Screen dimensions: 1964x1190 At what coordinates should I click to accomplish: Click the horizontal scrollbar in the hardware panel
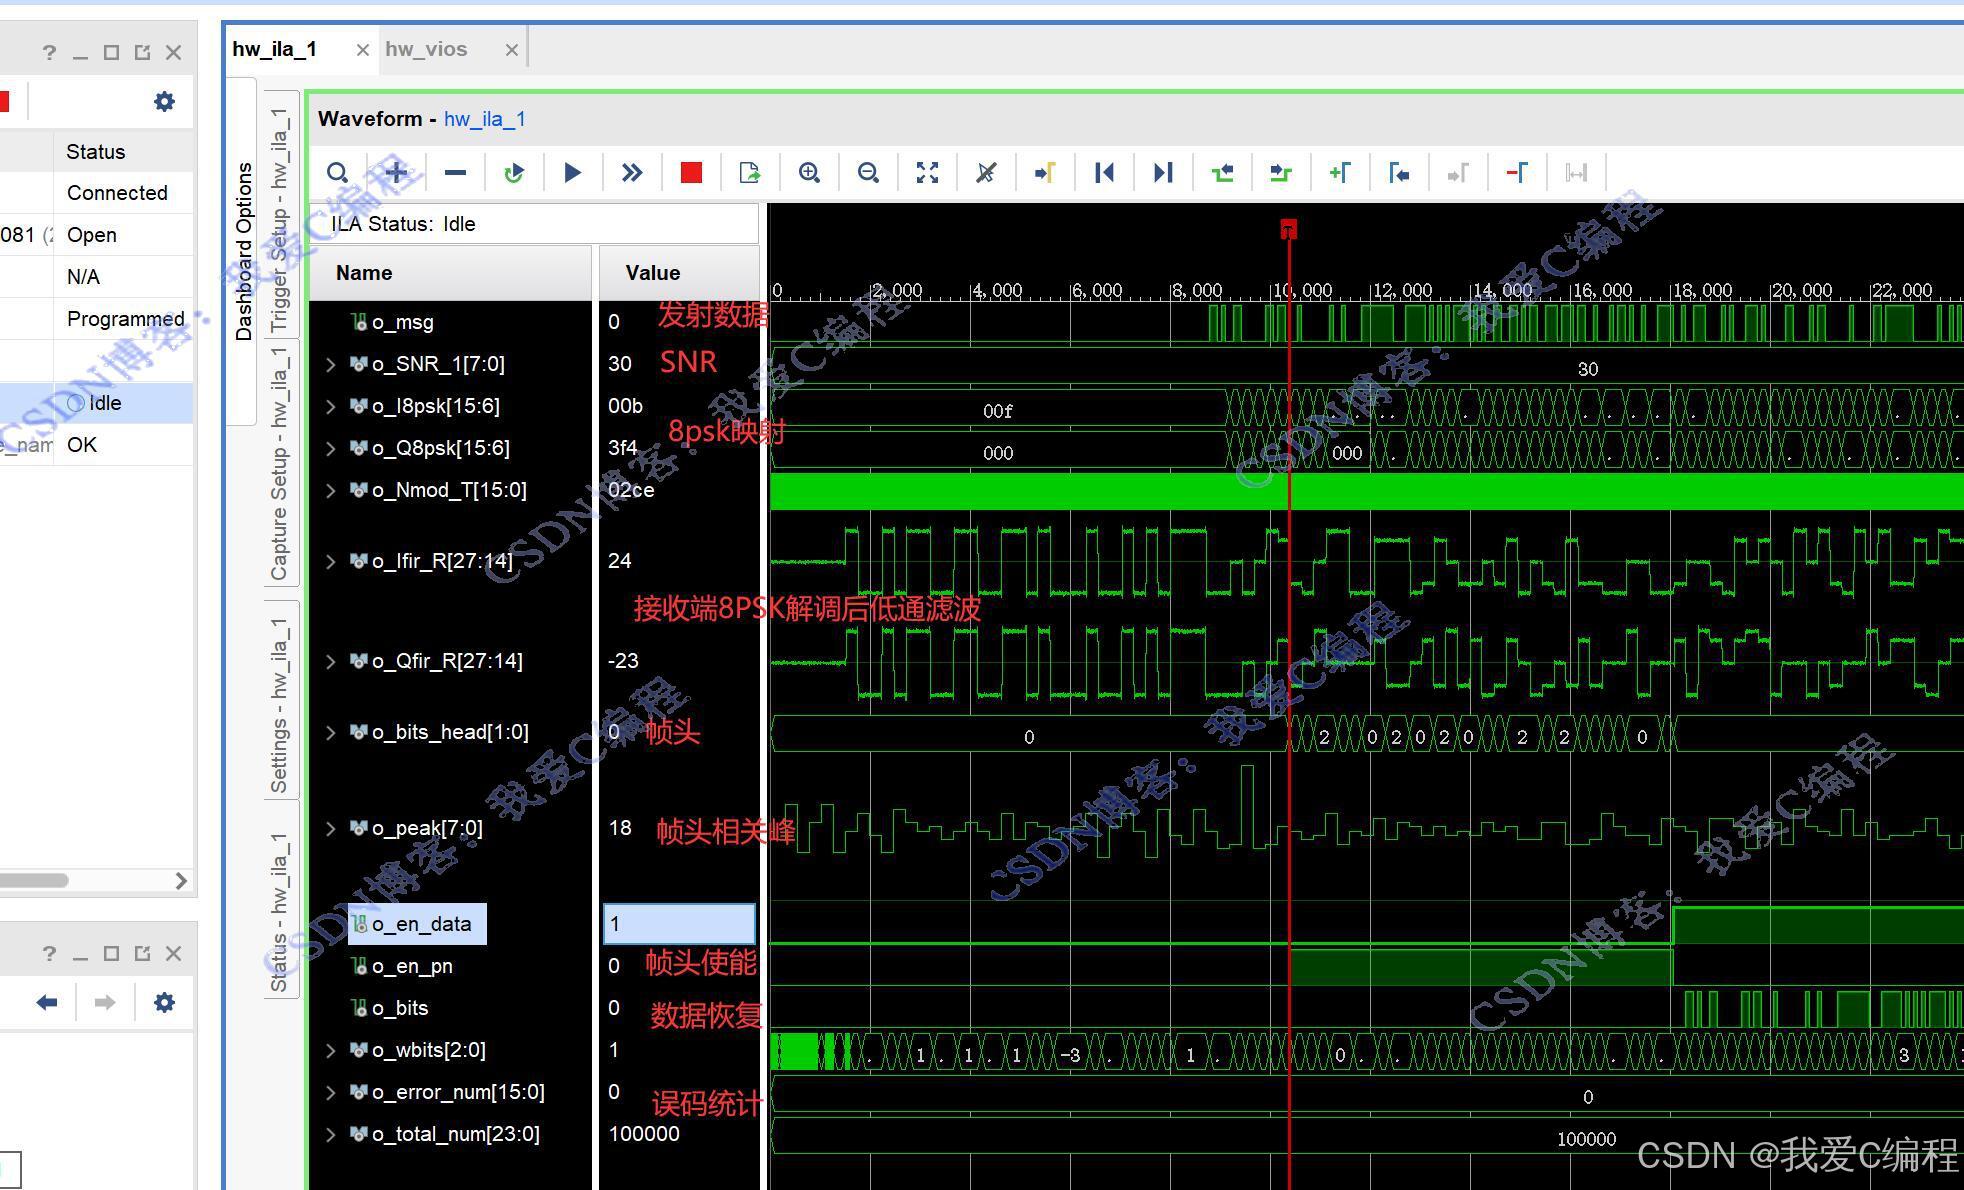tap(35, 881)
